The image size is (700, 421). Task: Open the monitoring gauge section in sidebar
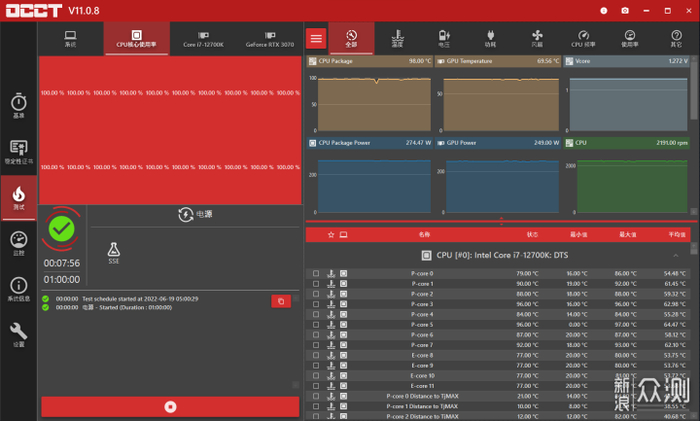point(18,243)
